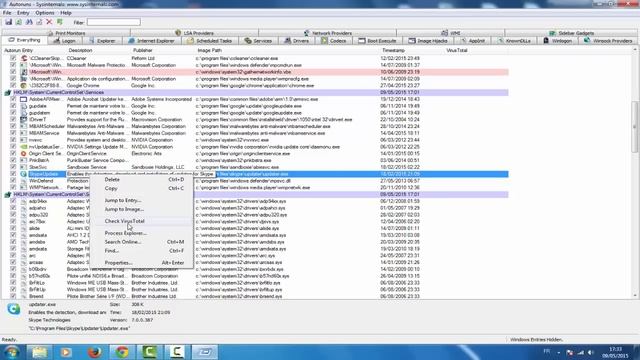640x360 pixels.
Task: Choose Delete in the context menu
Action: pyautogui.click(x=141, y=180)
